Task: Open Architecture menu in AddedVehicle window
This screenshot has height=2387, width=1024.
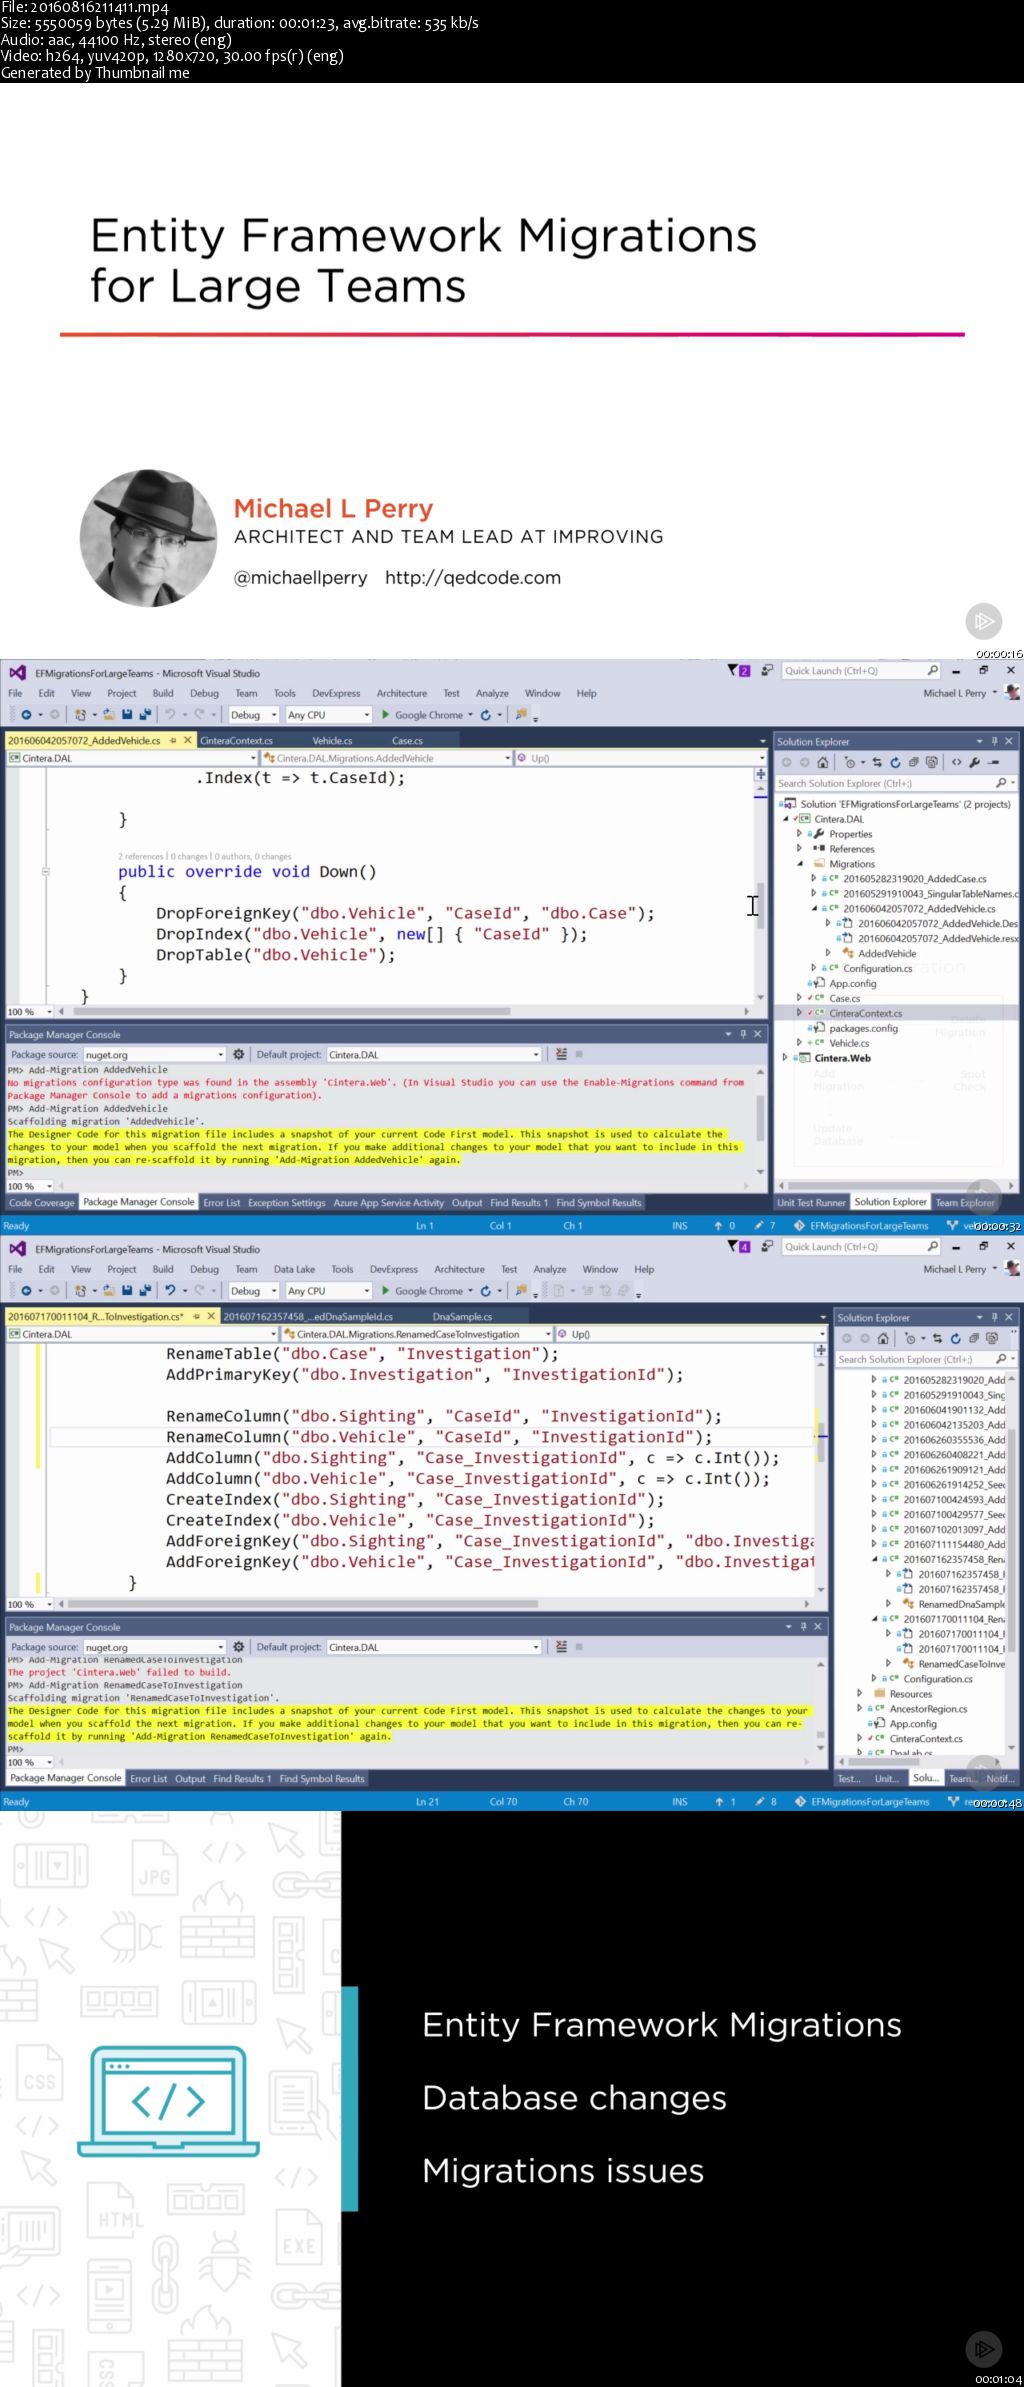Action: click(402, 693)
